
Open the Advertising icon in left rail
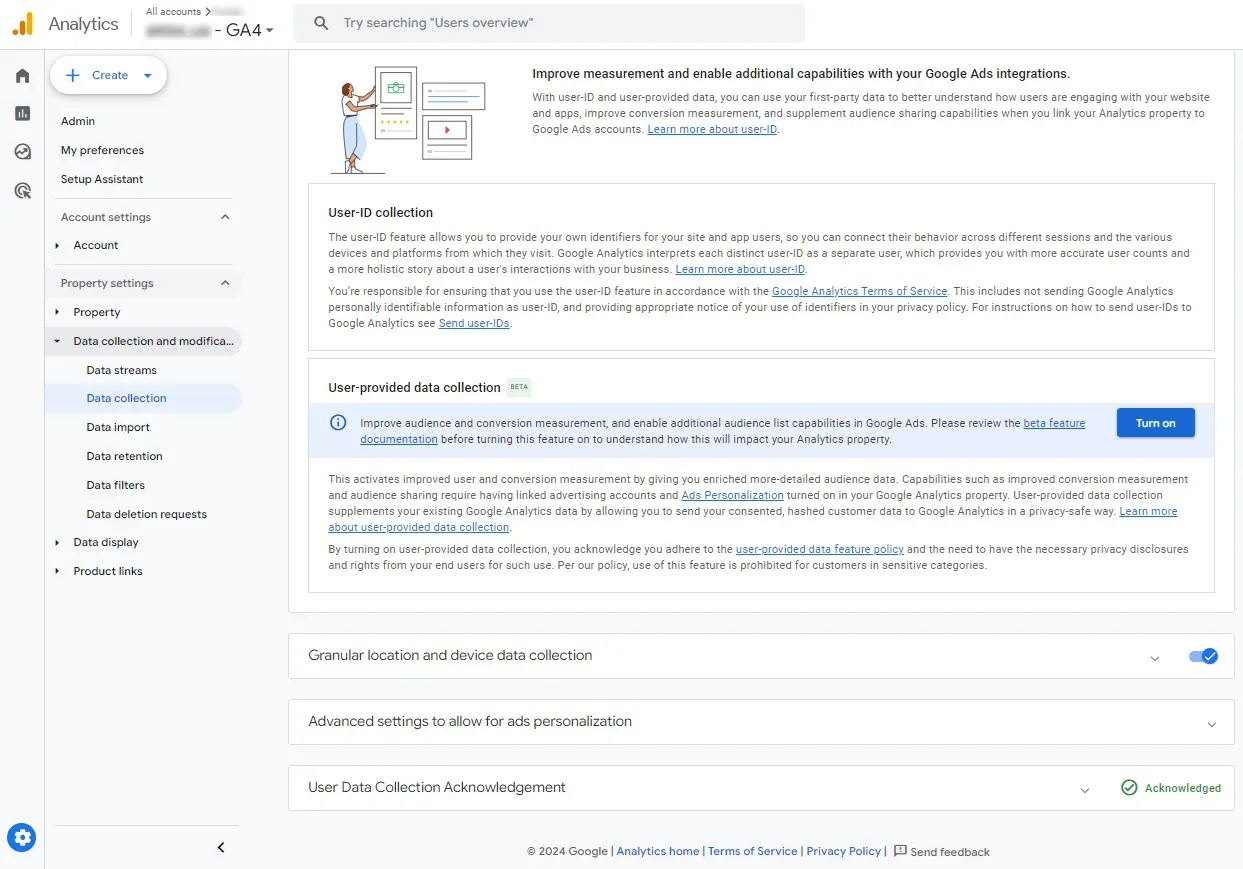(x=22, y=190)
